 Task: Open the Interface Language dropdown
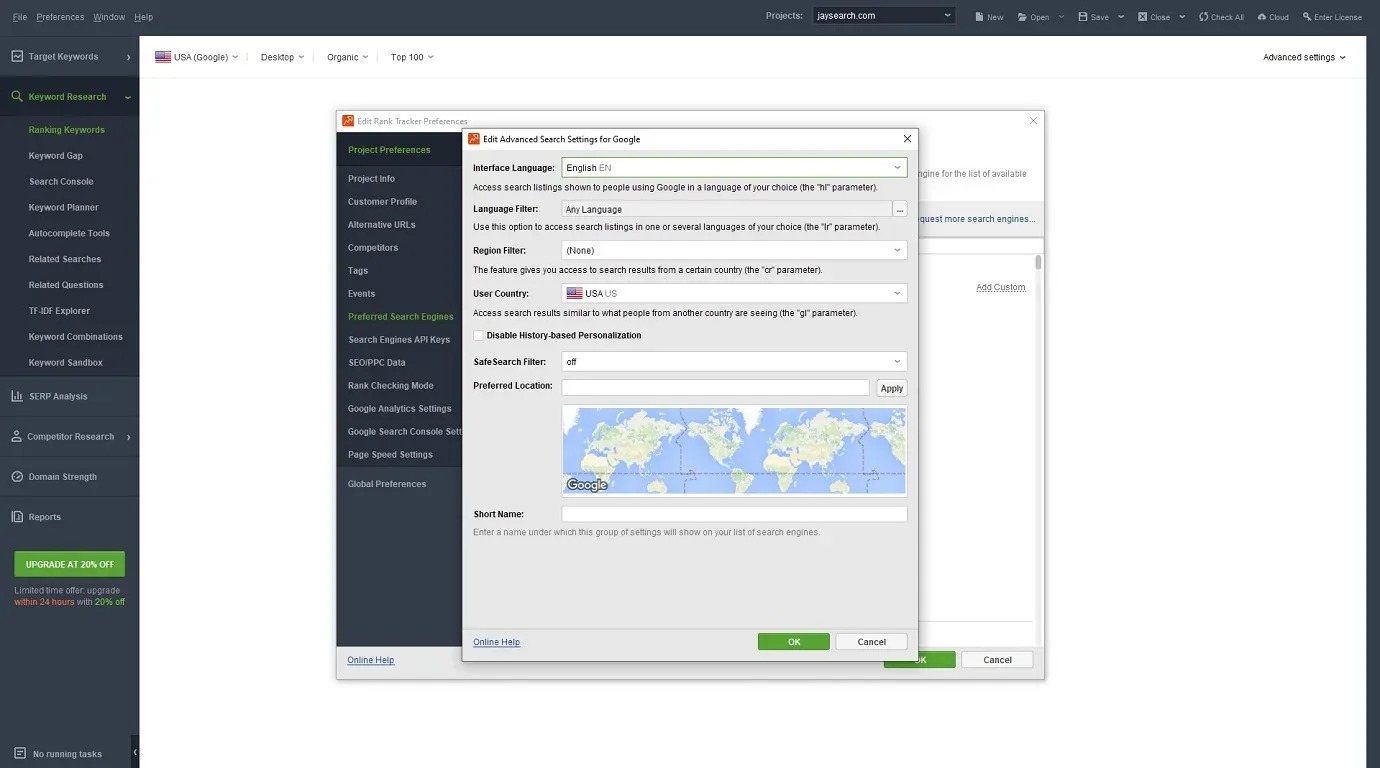pyautogui.click(x=734, y=168)
